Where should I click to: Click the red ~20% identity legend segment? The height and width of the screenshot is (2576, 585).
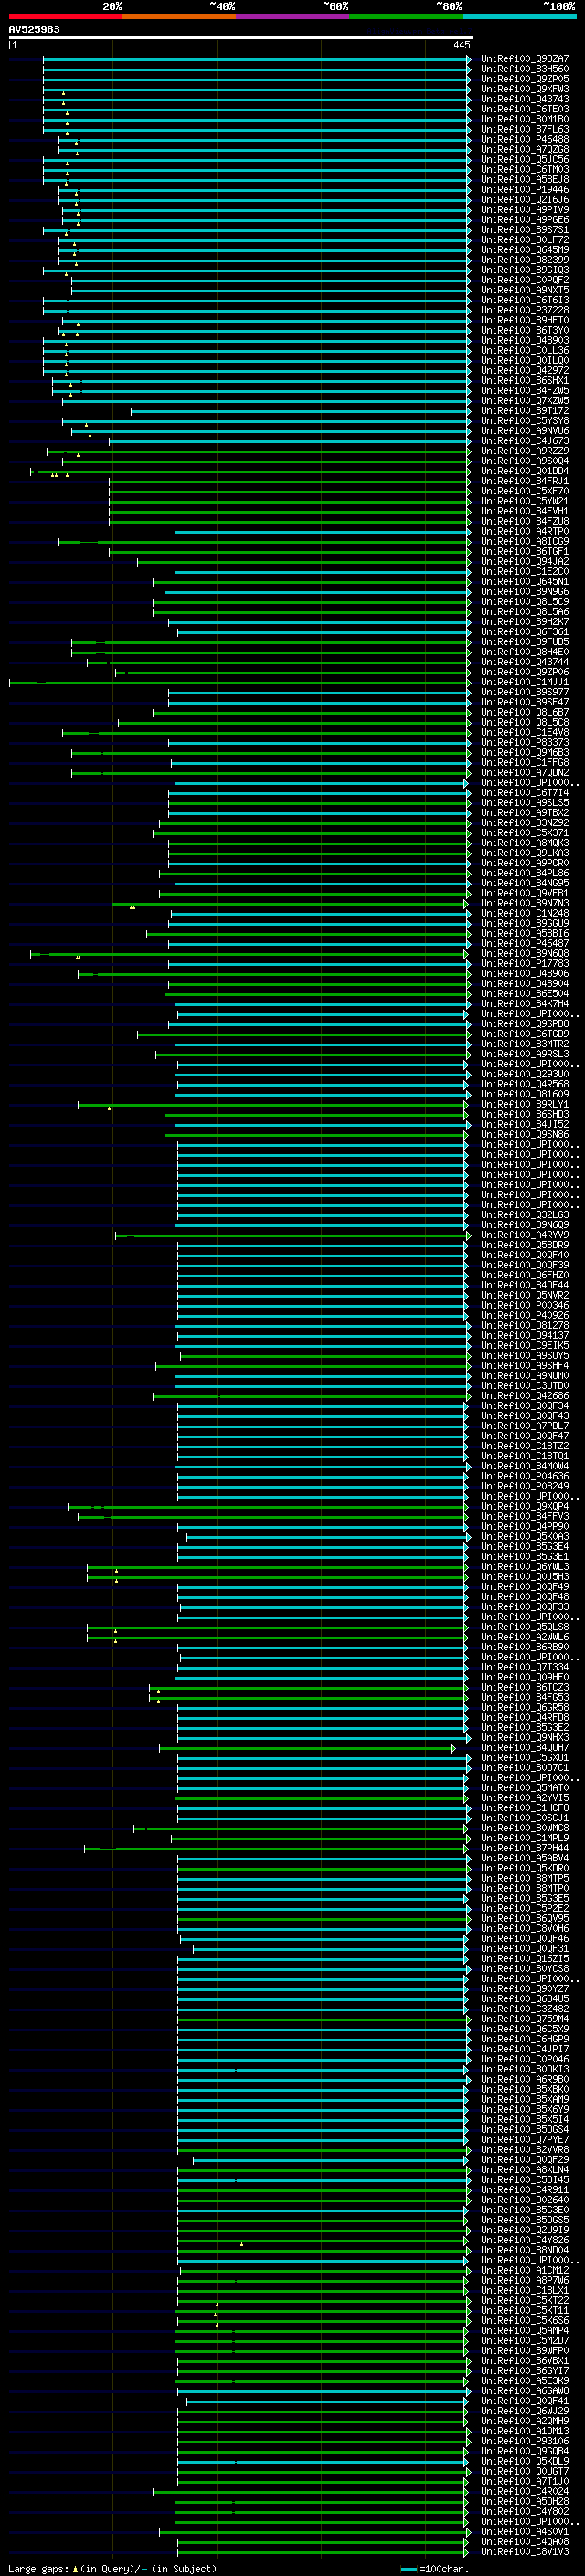(65, 16)
